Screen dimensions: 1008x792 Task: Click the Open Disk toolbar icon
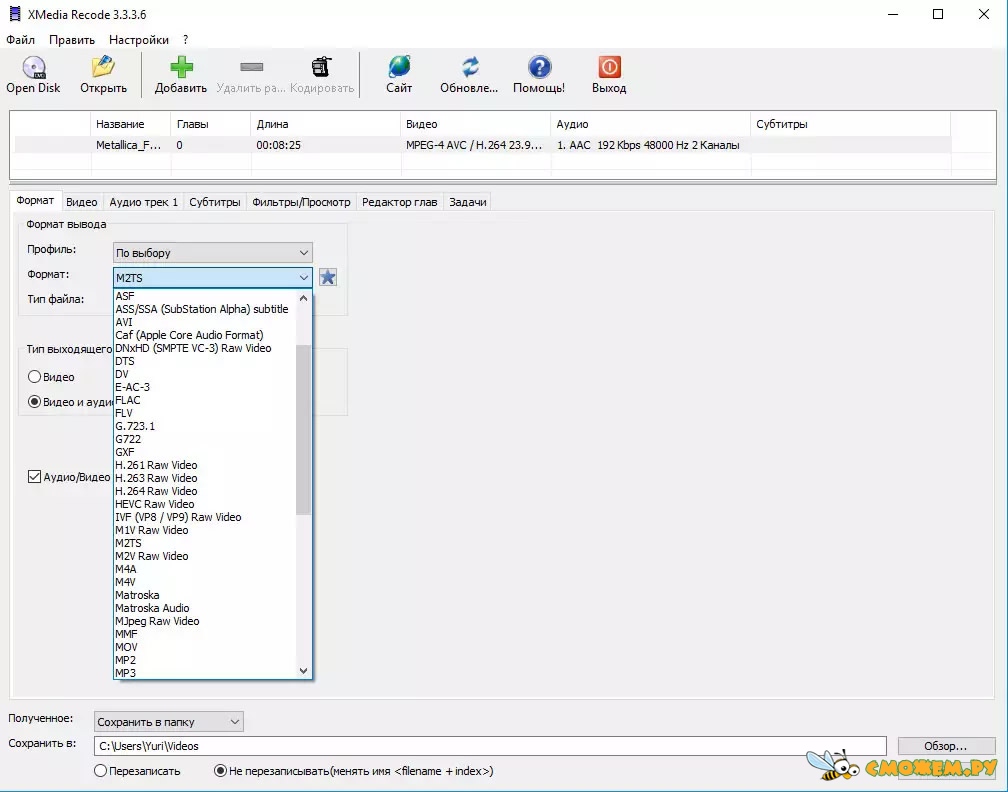33,68
